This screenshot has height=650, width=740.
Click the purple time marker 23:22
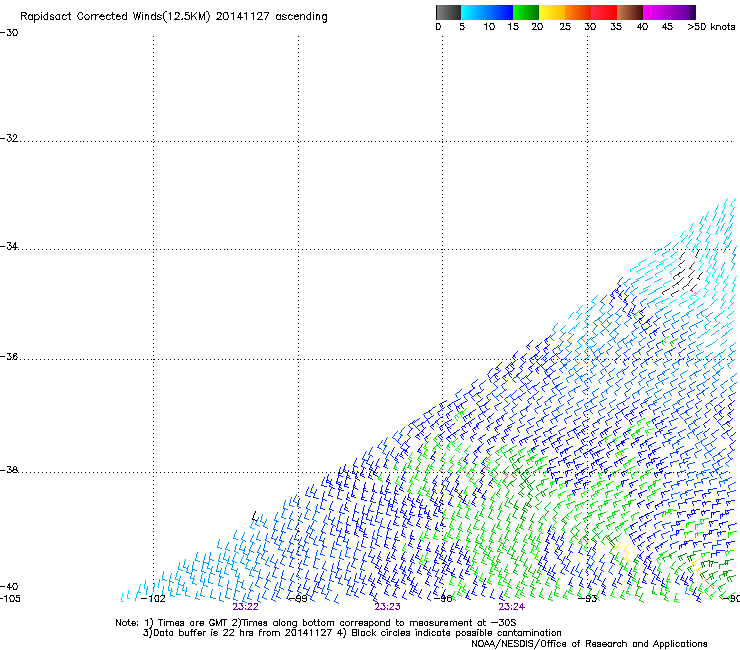tap(245, 607)
